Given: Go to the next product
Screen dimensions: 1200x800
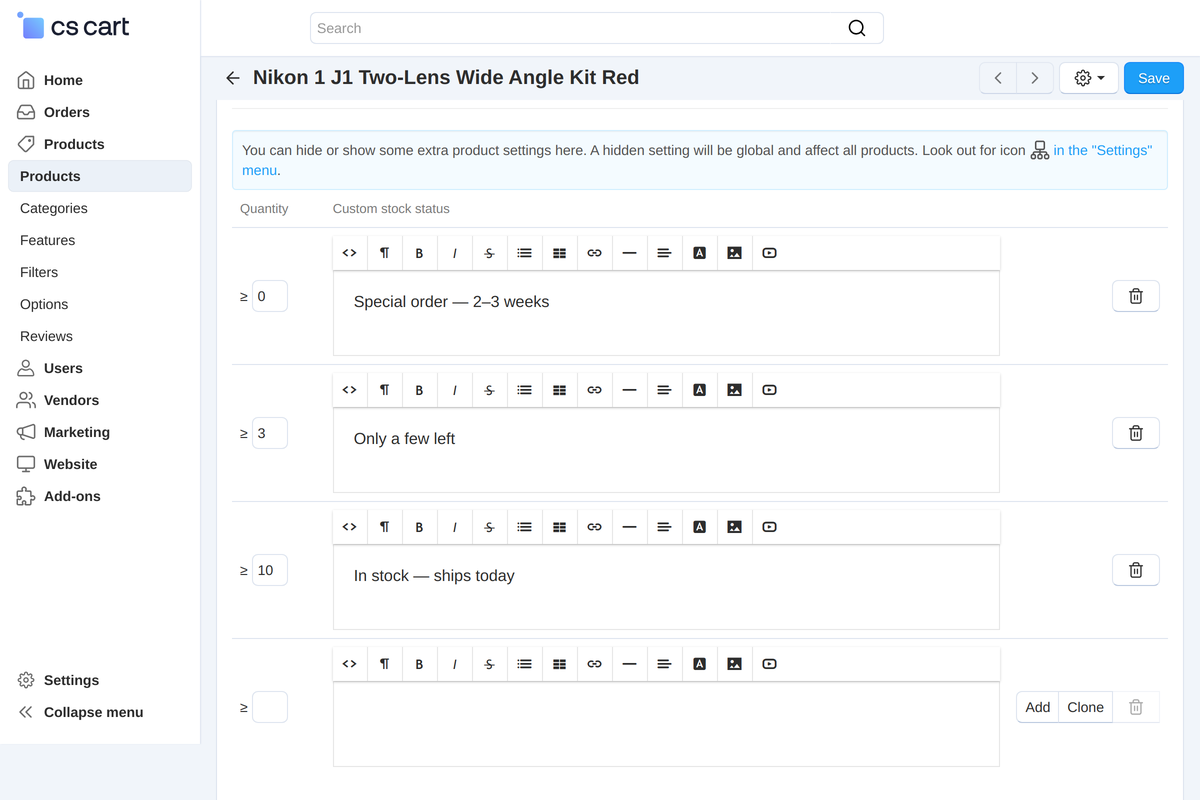Looking at the screenshot, I should (x=1035, y=78).
